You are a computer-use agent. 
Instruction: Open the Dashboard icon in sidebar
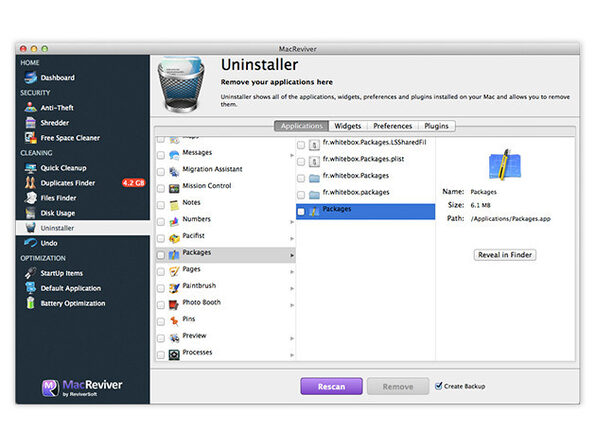tap(30, 78)
